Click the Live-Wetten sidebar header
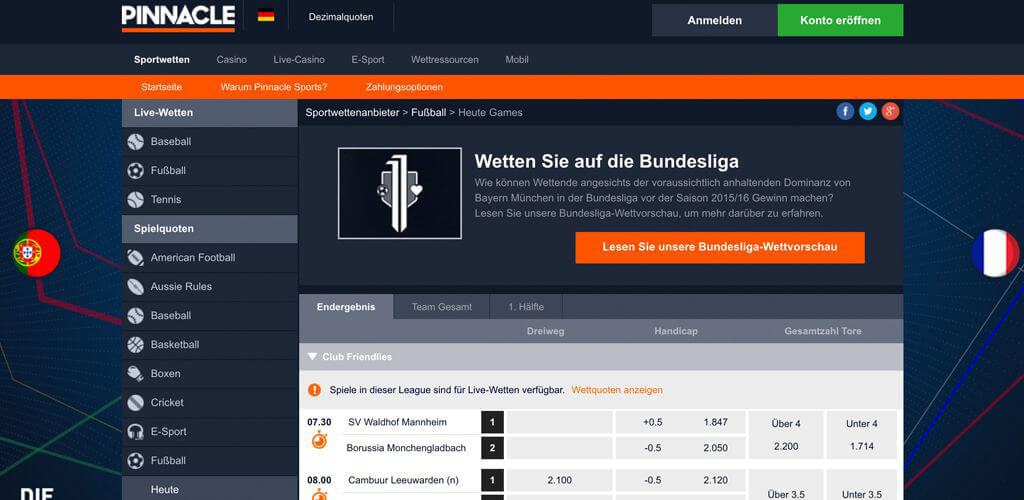 [x=210, y=113]
